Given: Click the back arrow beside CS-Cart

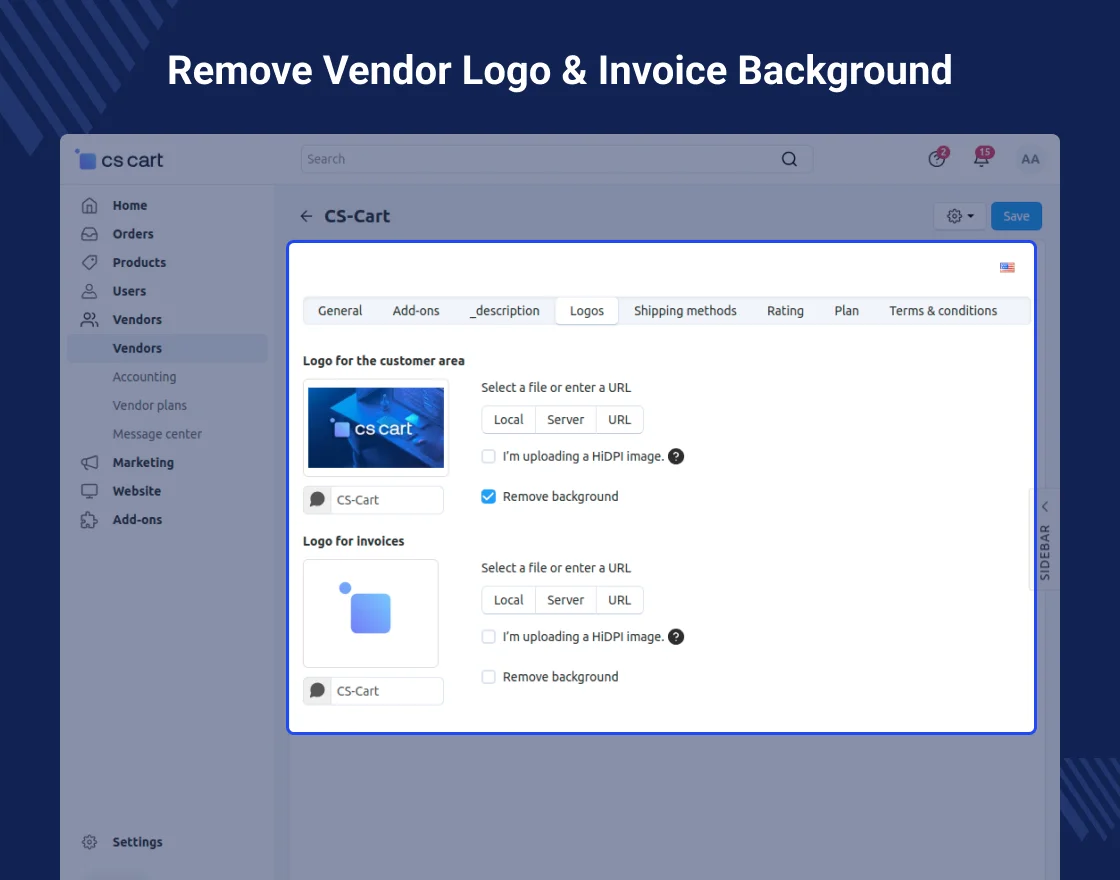Looking at the screenshot, I should [x=306, y=216].
